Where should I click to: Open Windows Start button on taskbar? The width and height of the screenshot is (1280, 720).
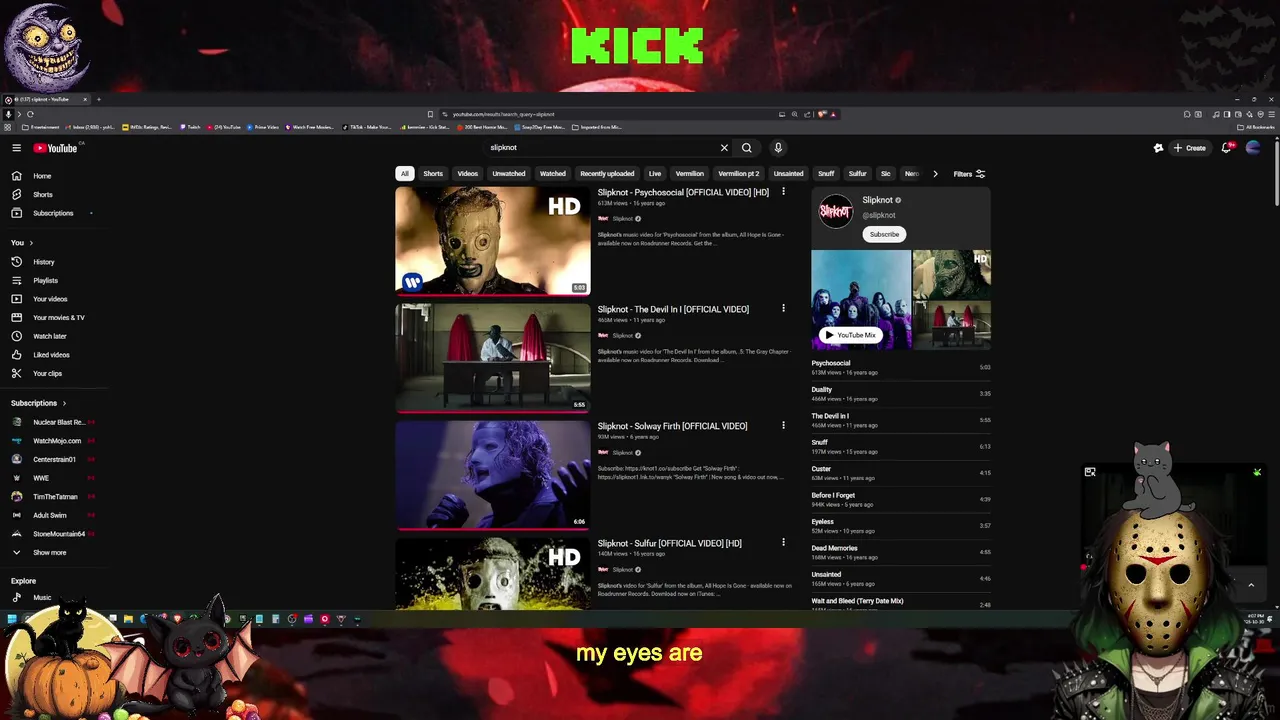coord(12,619)
